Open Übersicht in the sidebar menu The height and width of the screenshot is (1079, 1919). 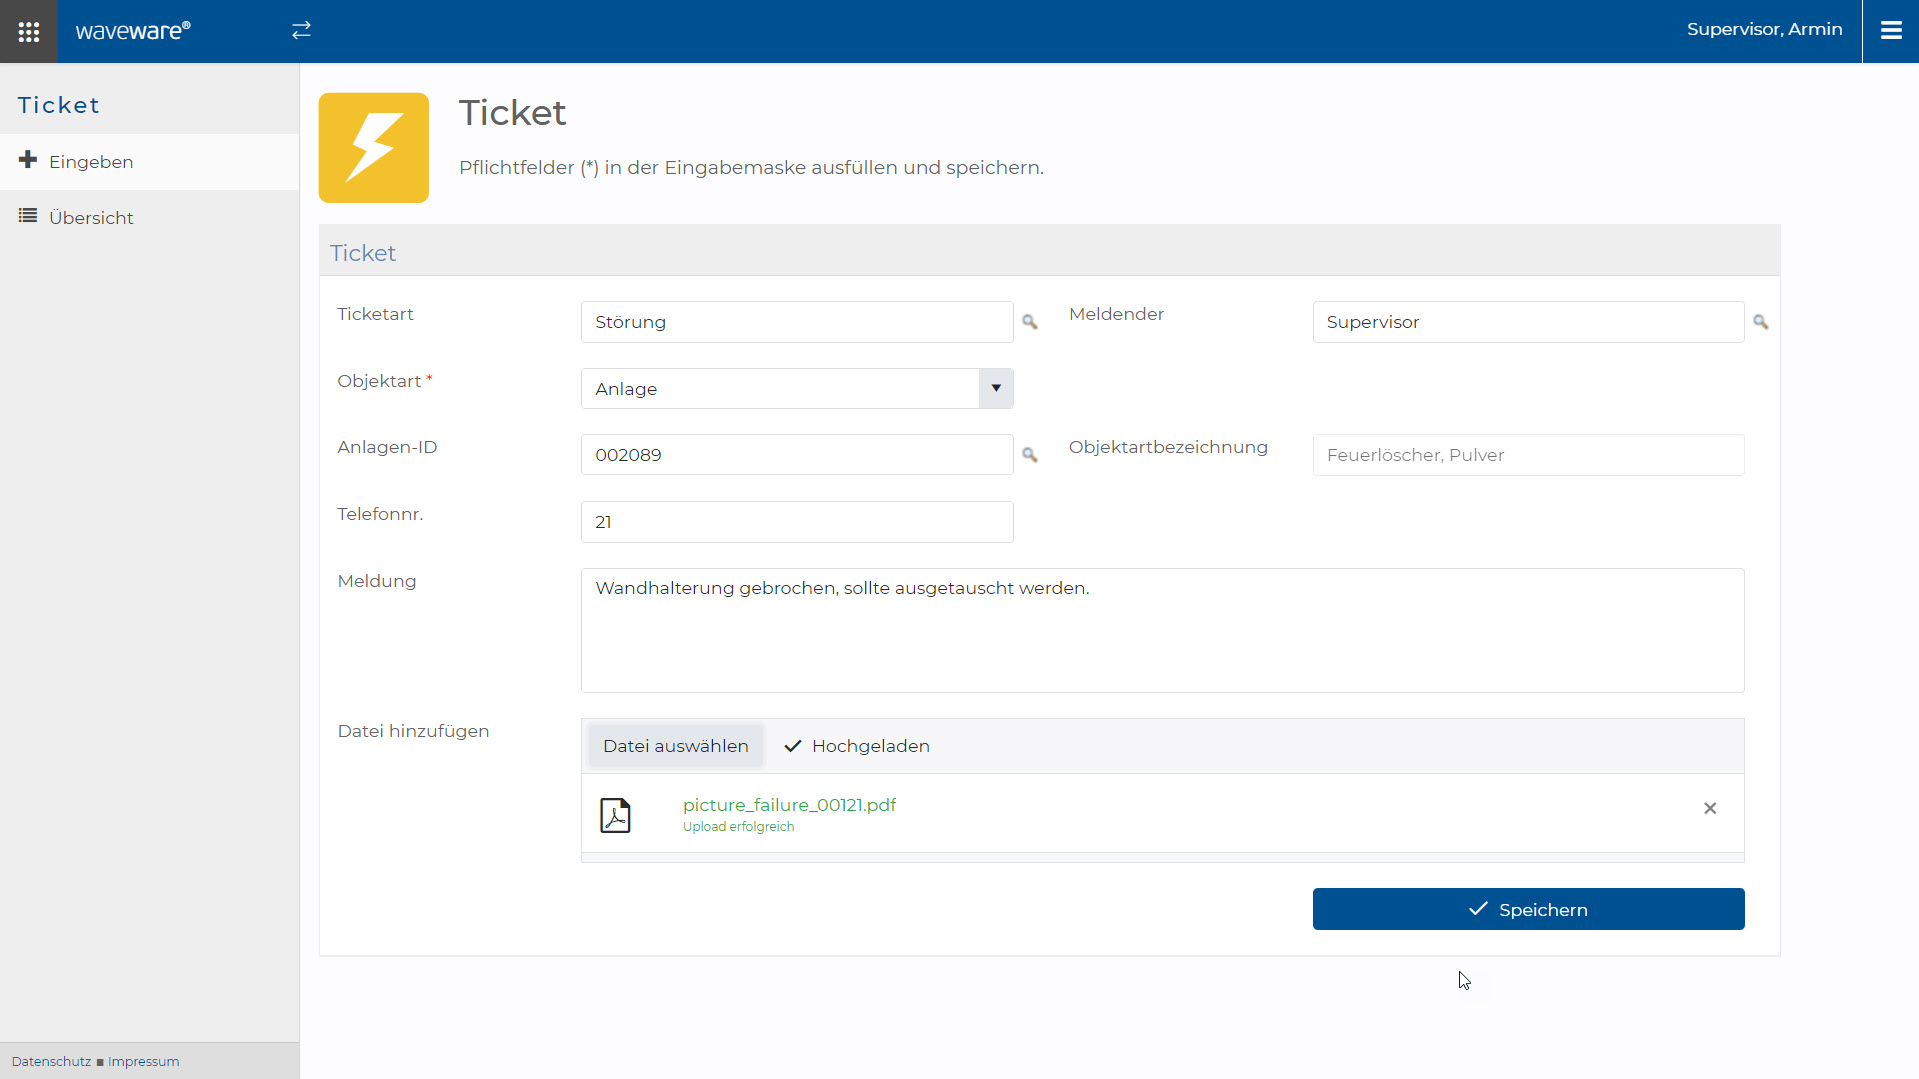click(91, 218)
